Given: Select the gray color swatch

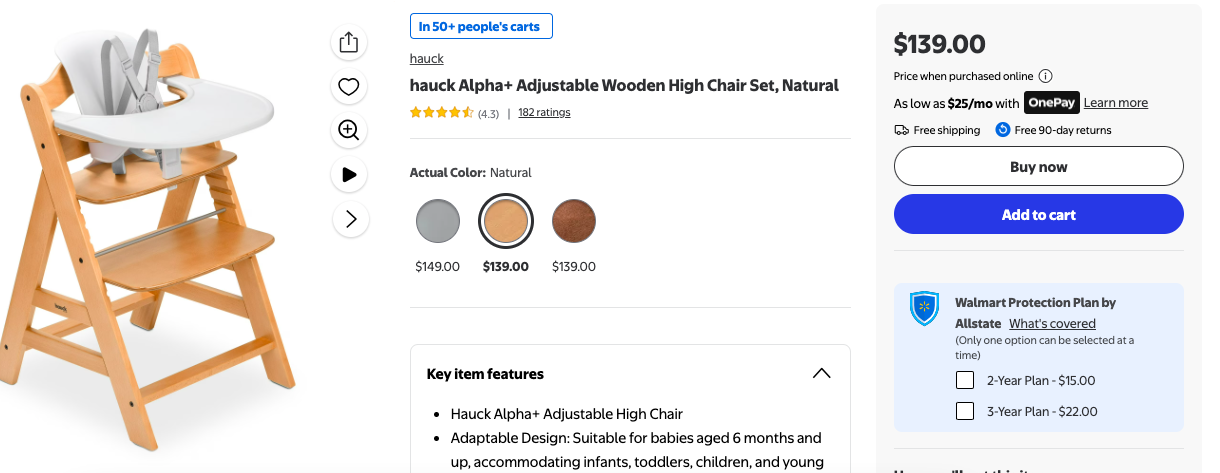Looking at the screenshot, I should (438, 221).
